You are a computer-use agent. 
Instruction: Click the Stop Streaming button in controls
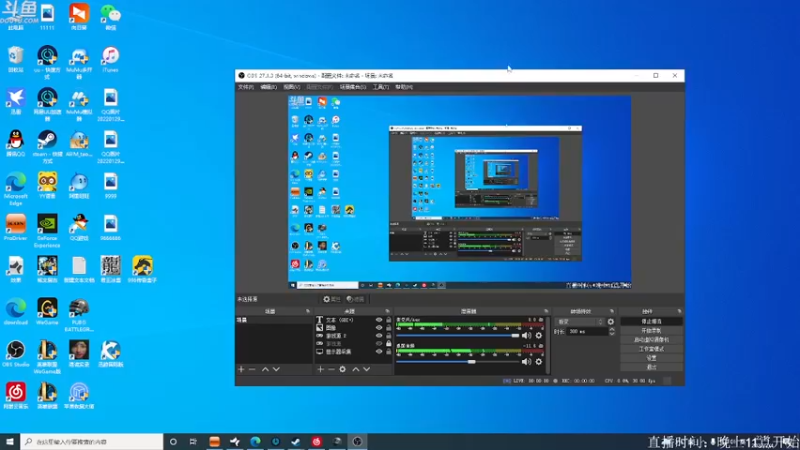click(x=652, y=321)
